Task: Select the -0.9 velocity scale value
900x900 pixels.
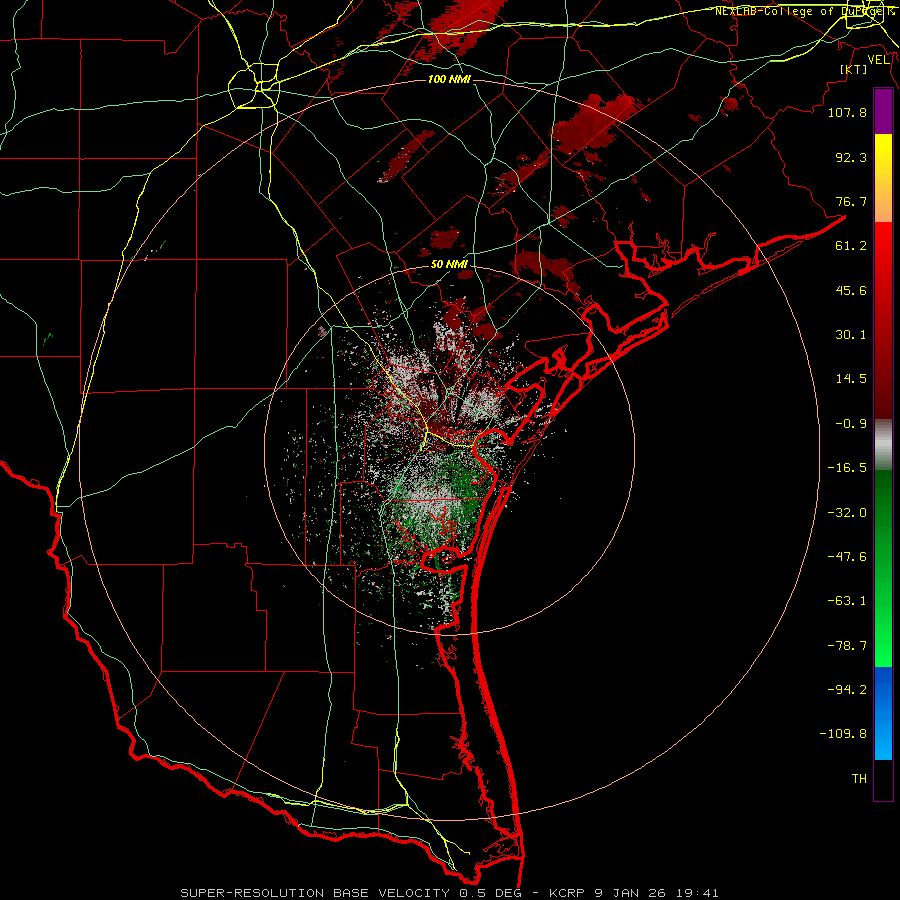Action: pos(851,424)
